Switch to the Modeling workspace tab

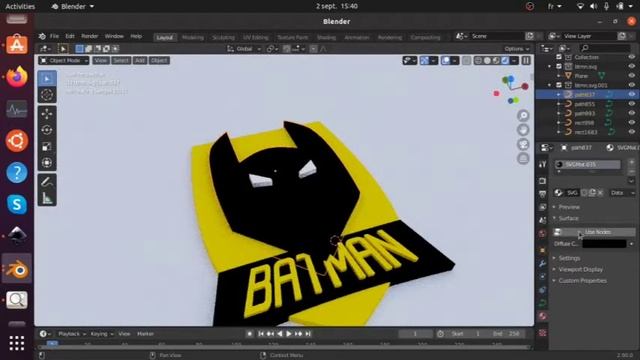pos(193,38)
